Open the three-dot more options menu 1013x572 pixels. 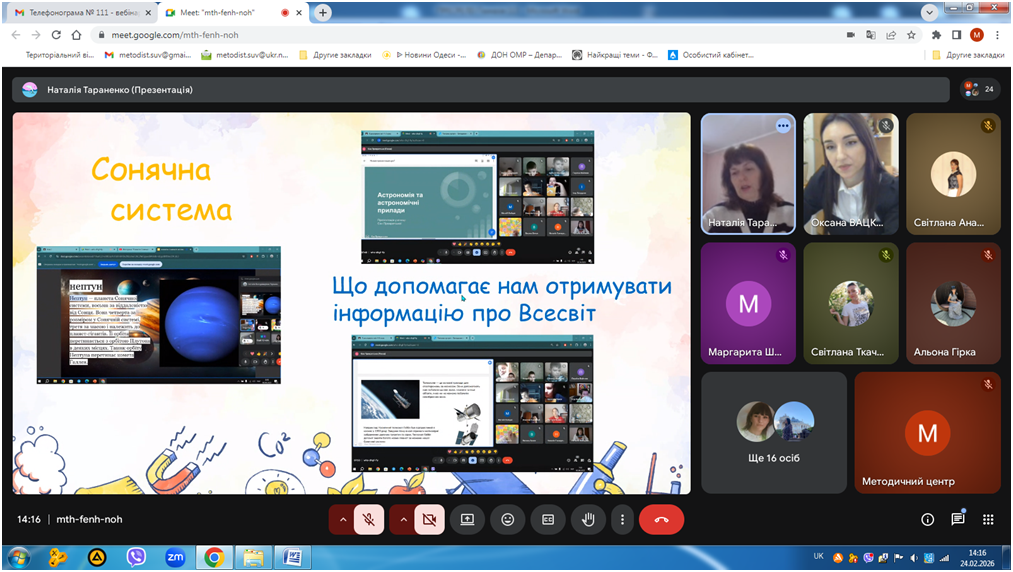(623, 520)
